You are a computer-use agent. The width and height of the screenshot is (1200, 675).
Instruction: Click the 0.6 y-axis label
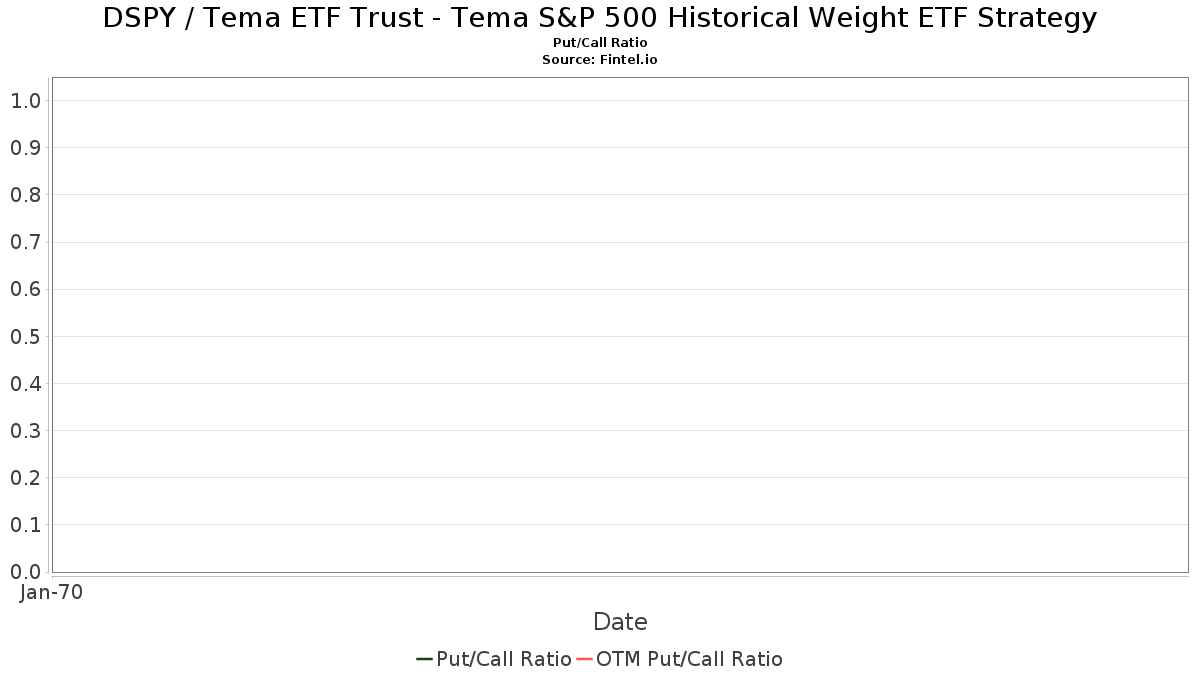(25, 289)
